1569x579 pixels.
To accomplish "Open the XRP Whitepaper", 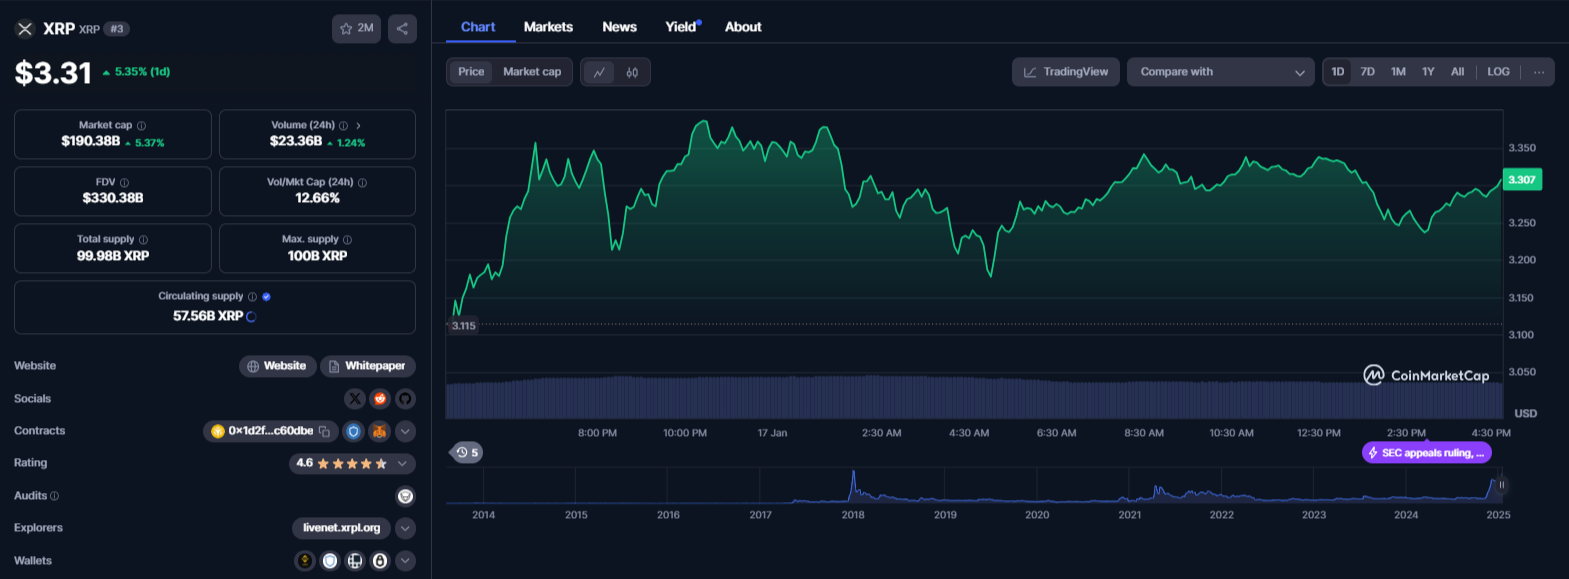I will coord(368,367).
